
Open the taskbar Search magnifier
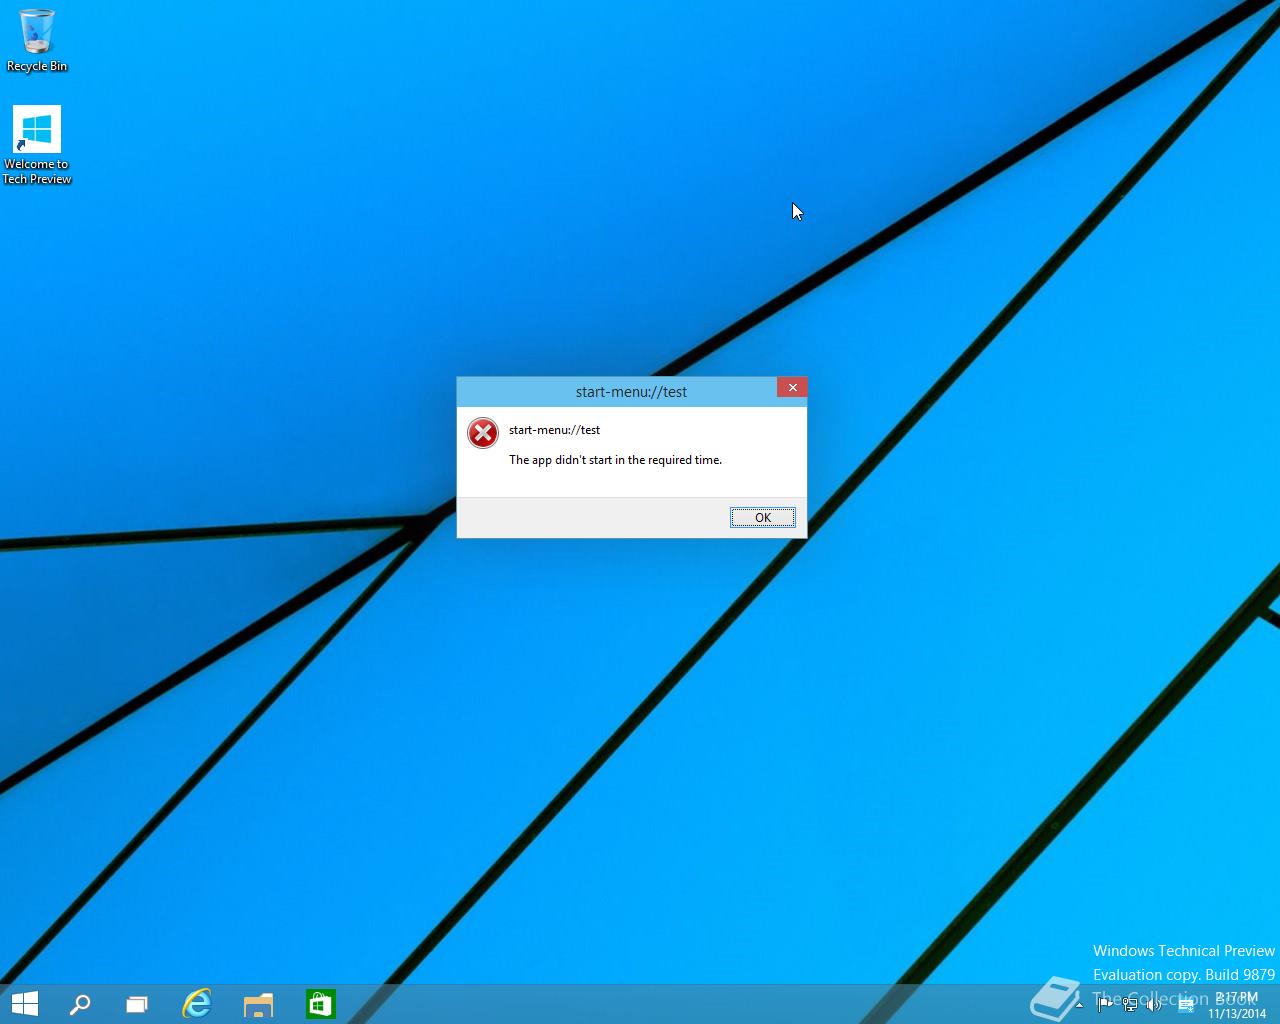click(80, 1004)
